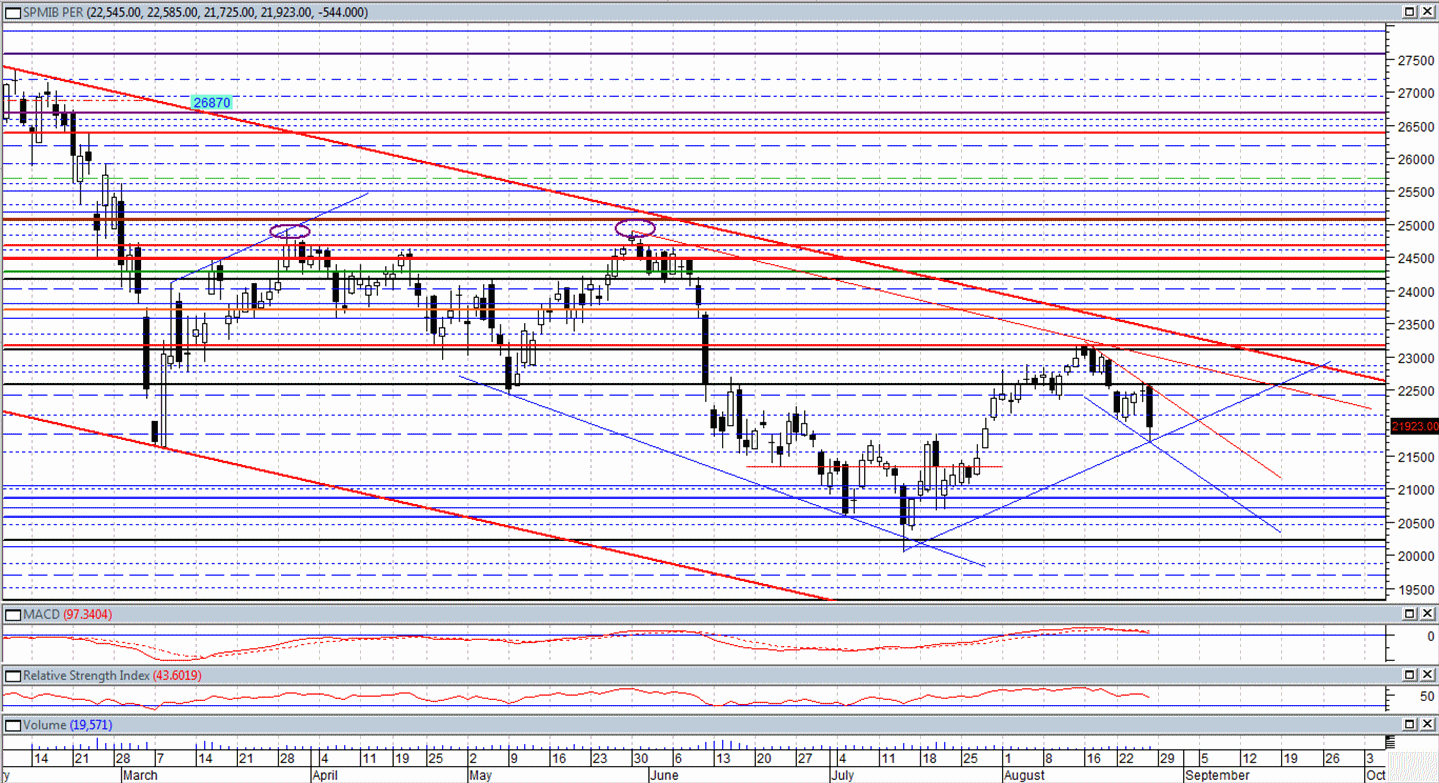The width and height of the screenshot is (1439, 783).
Task: Click the 20000 value on price axis
Action: click(x=1414, y=556)
